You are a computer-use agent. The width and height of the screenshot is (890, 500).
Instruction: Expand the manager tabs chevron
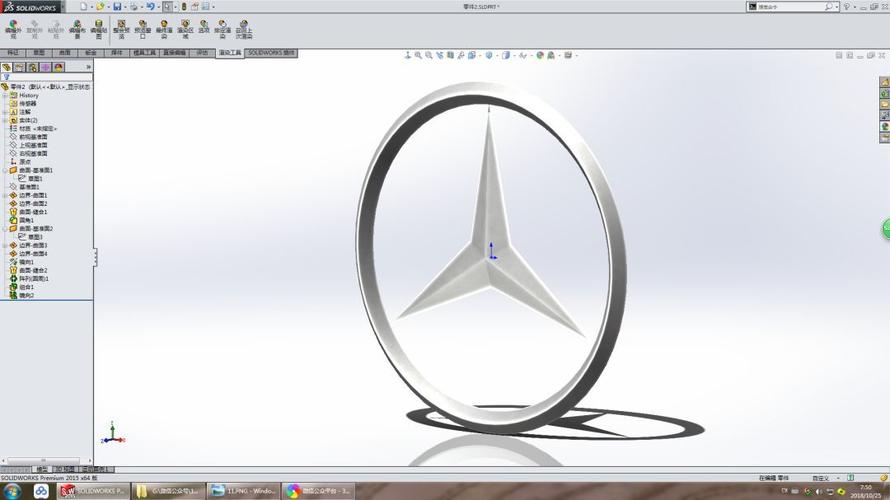(x=89, y=67)
